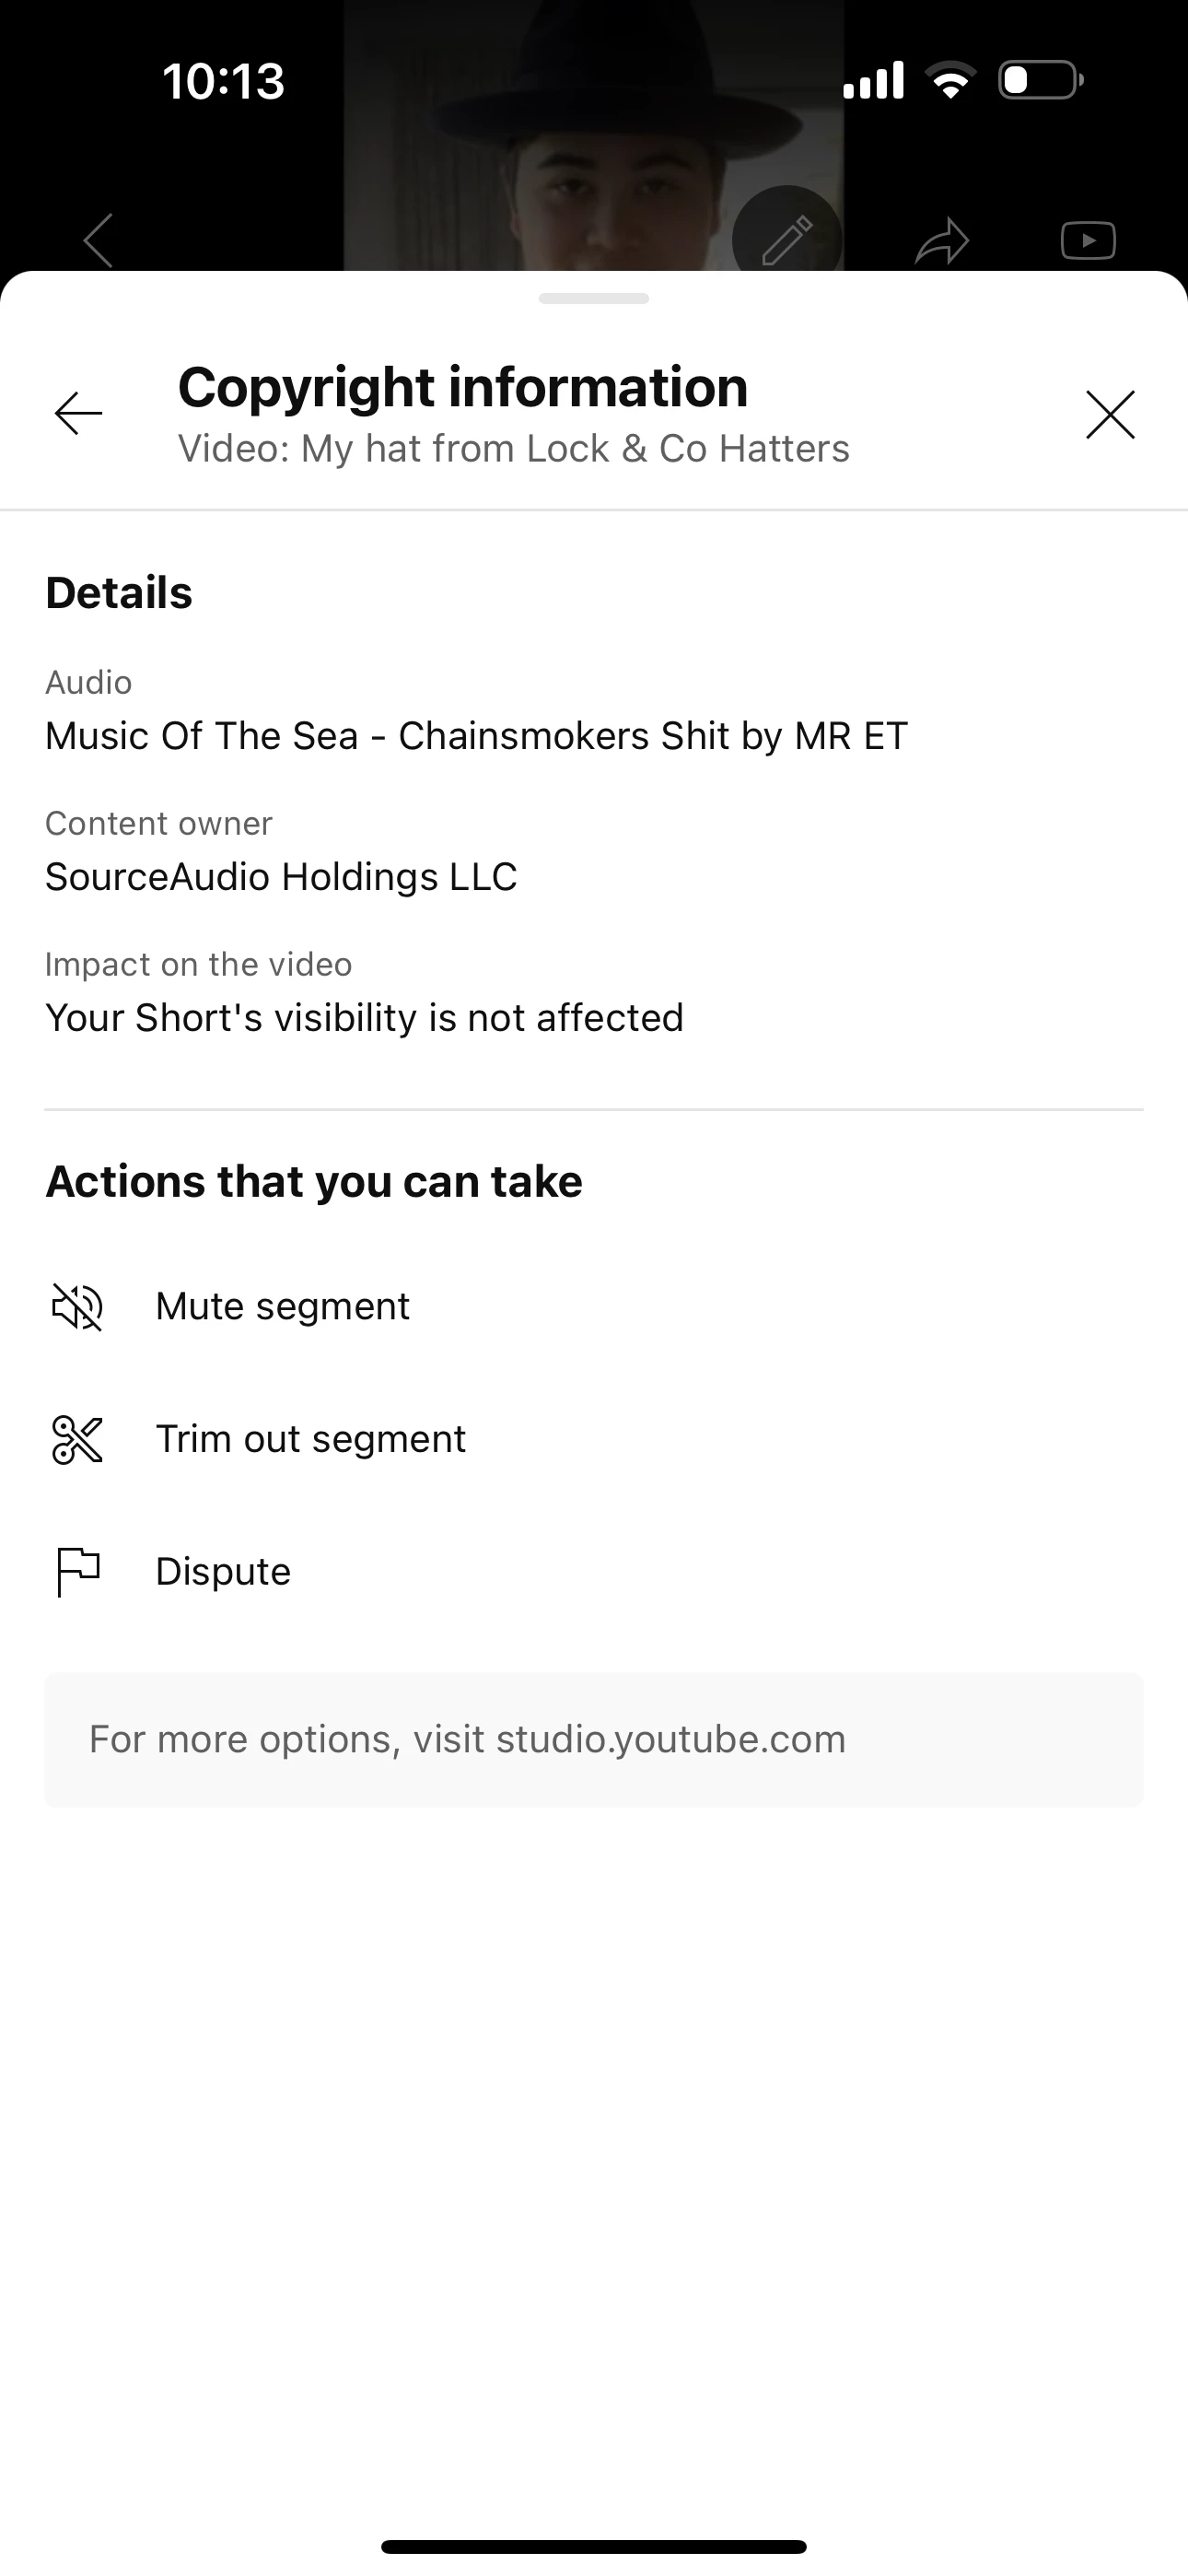Viewport: 1188px width, 2576px height.
Task: Tap the audio track title text
Action: (476, 736)
